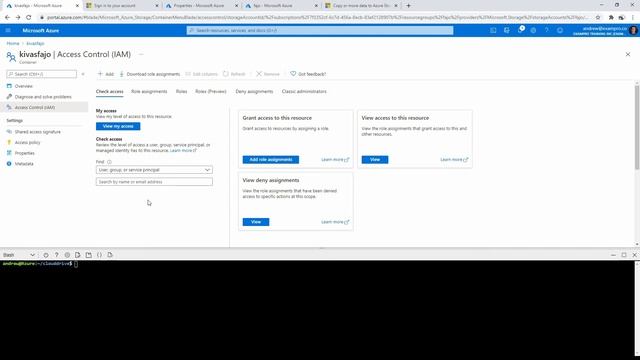Click the web preview icon in Cloud Shell

tap(110, 255)
